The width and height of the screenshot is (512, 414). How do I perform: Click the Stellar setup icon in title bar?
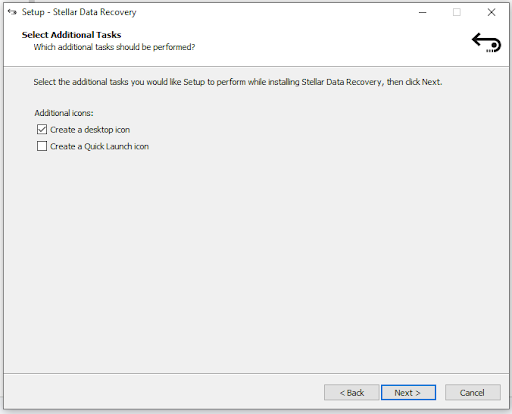tap(12, 12)
